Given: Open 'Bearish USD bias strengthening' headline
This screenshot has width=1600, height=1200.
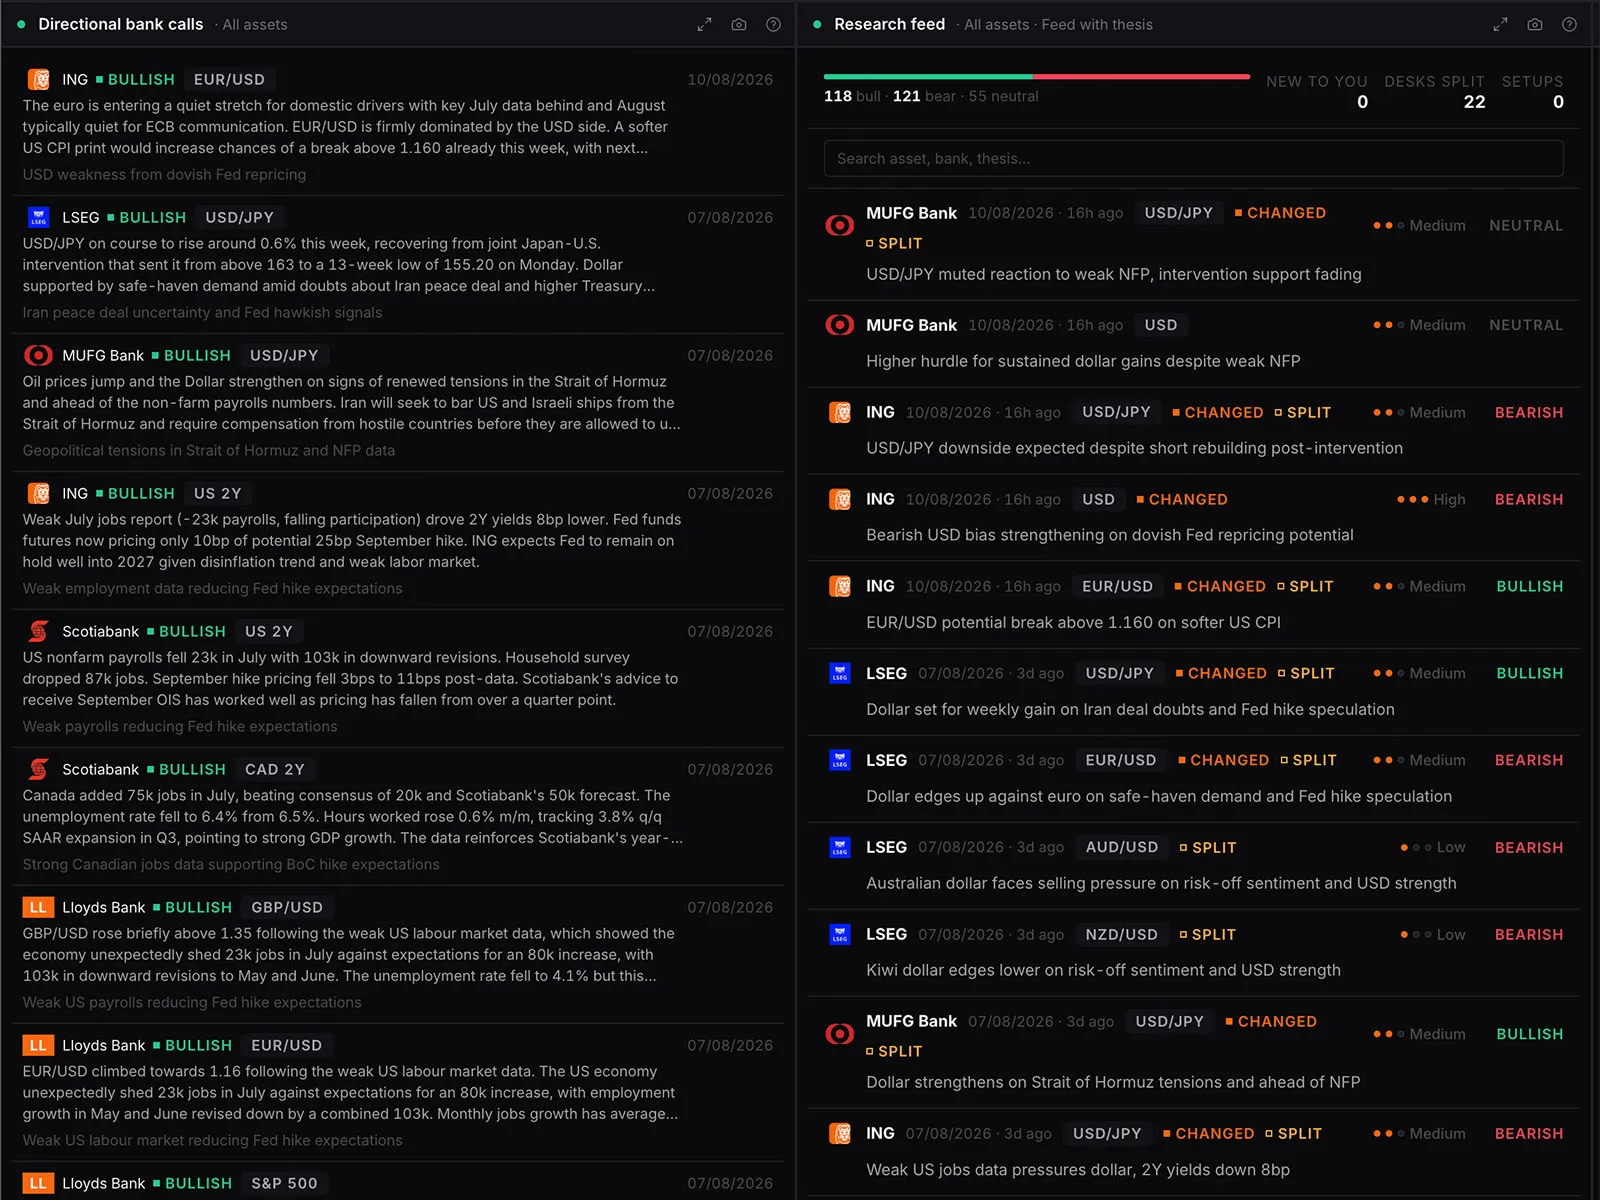Looking at the screenshot, I should 1110,535.
